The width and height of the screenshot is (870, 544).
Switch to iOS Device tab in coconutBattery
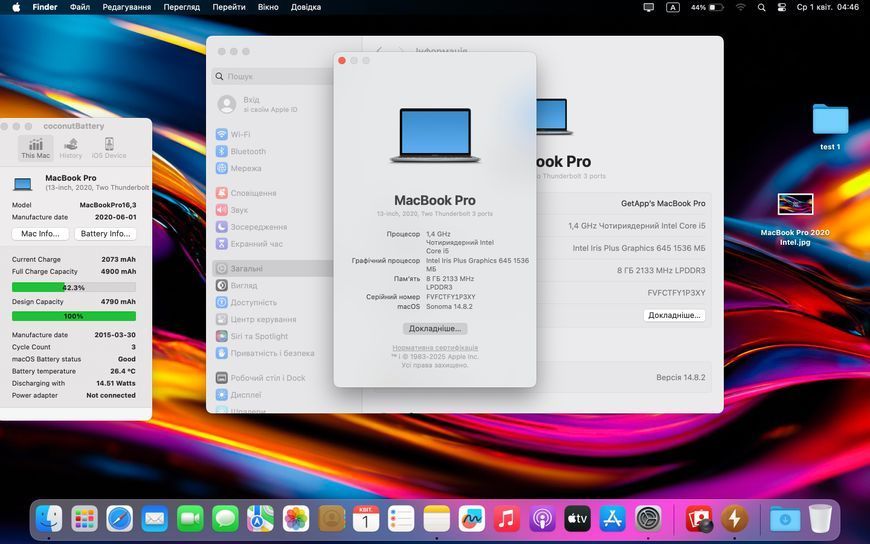(x=109, y=148)
